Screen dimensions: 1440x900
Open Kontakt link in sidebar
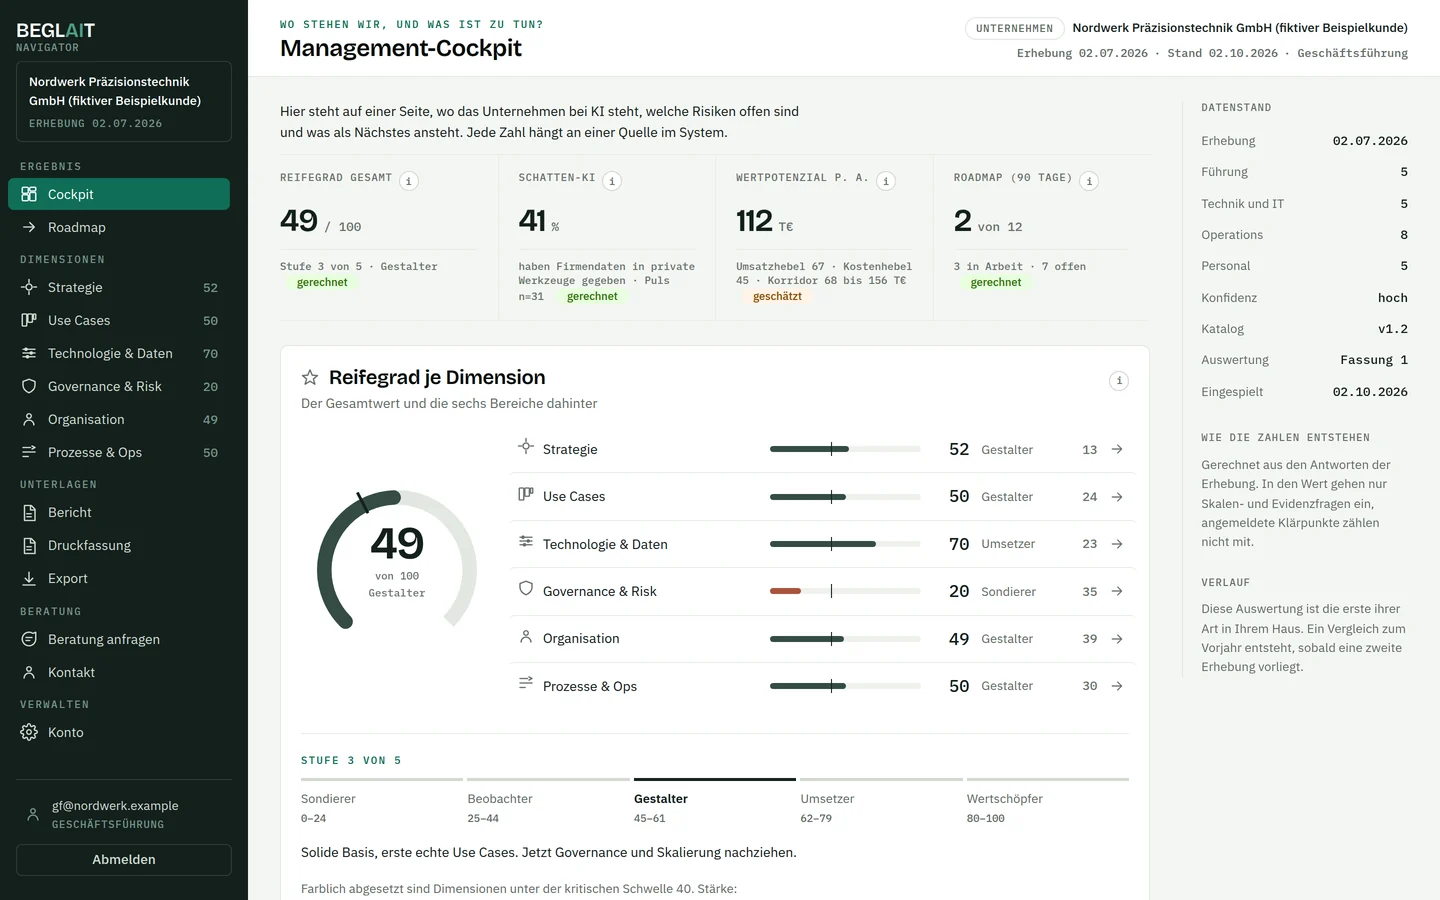(x=119, y=672)
